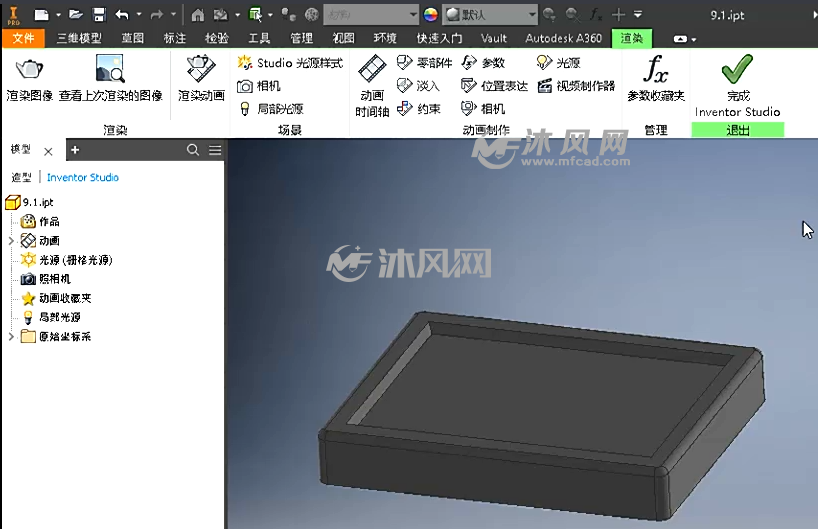Click the Save icon in quick access
This screenshot has height=529, width=818.
coord(99,15)
